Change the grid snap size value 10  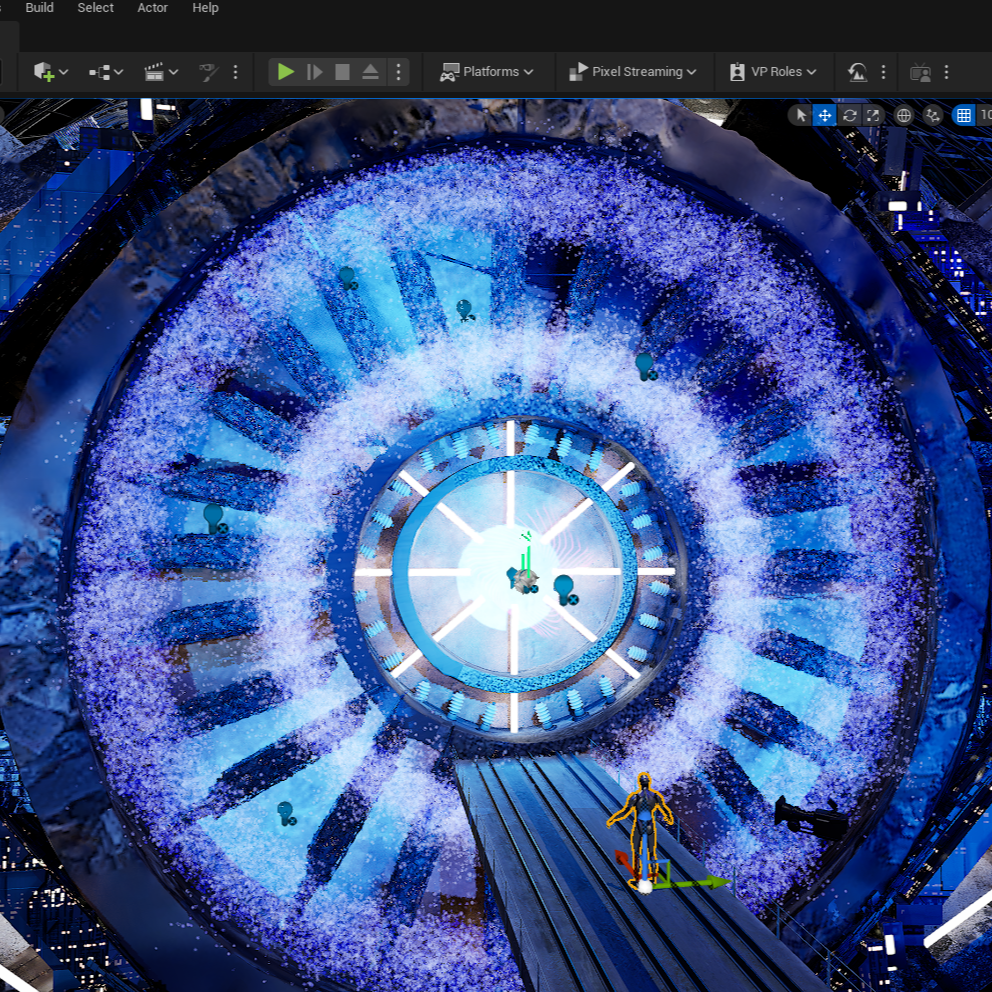point(985,115)
